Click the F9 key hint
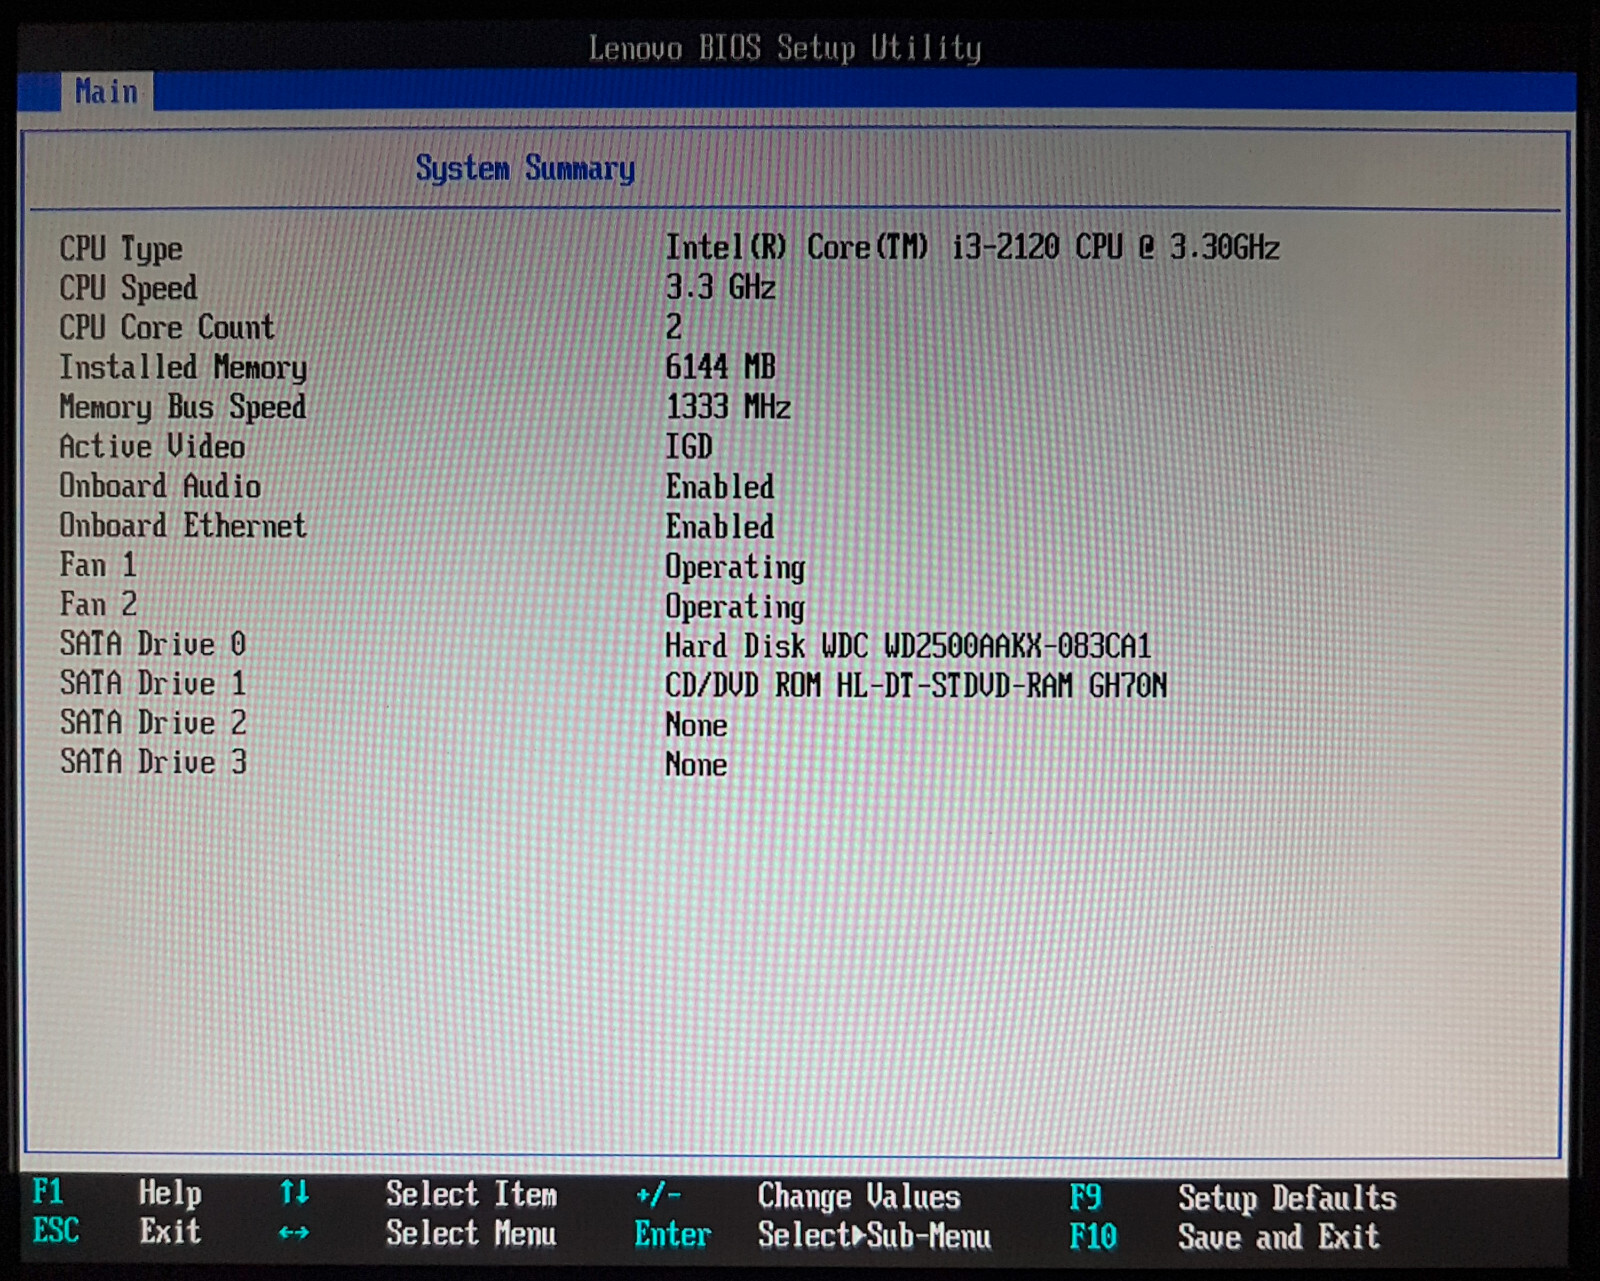Viewport: 1600px width, 1281px height. [1085, 1197]
